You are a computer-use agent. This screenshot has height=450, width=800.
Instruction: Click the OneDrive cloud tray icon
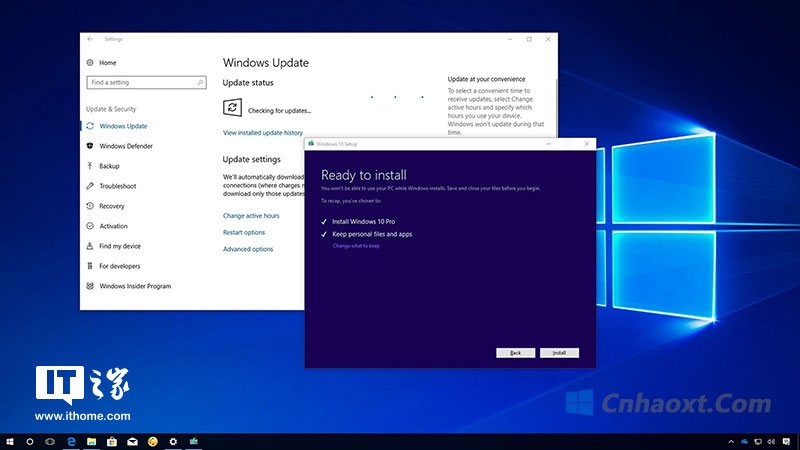744,442
